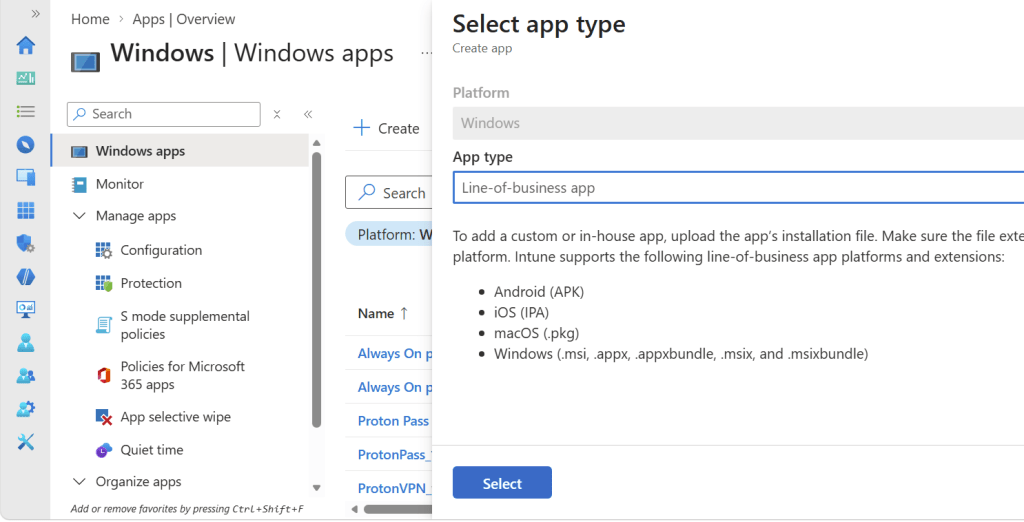Image resolution: width=1024 pixels, height=522 pixels.
Task: Click the menu scrollbar down arrow
Action: [x=317, y=487]
